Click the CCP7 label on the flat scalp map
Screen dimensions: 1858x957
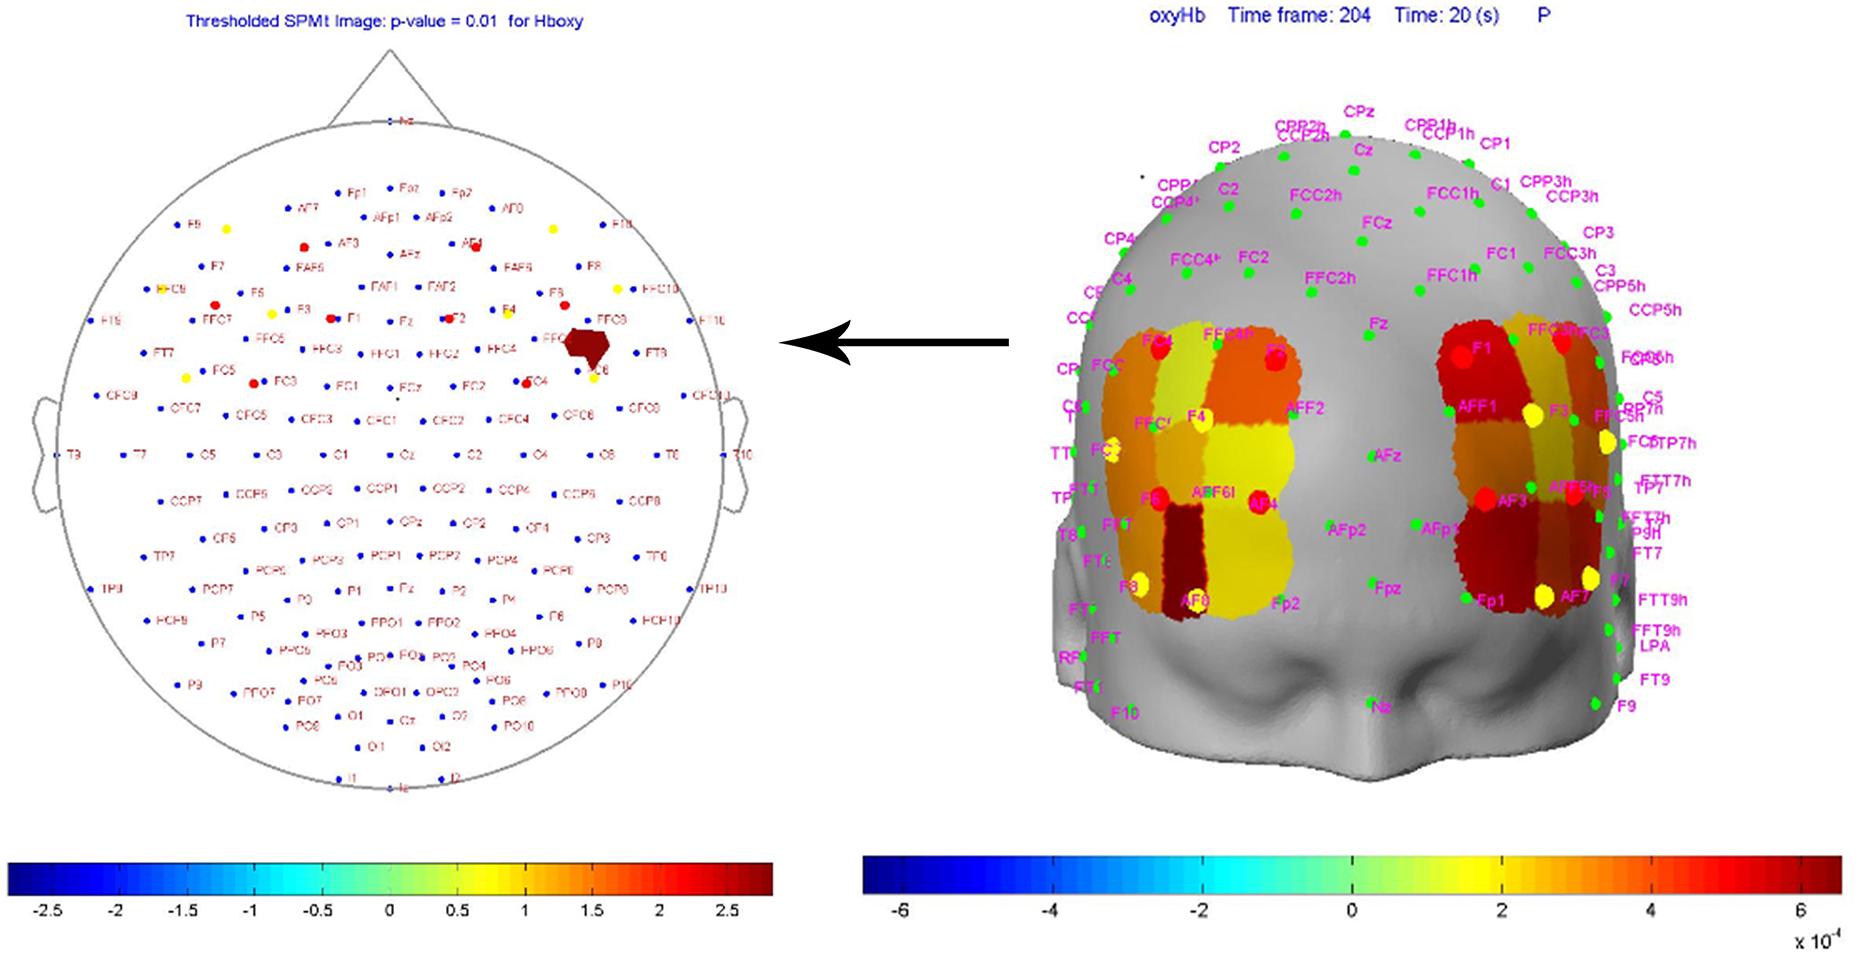tap(186, 501)
